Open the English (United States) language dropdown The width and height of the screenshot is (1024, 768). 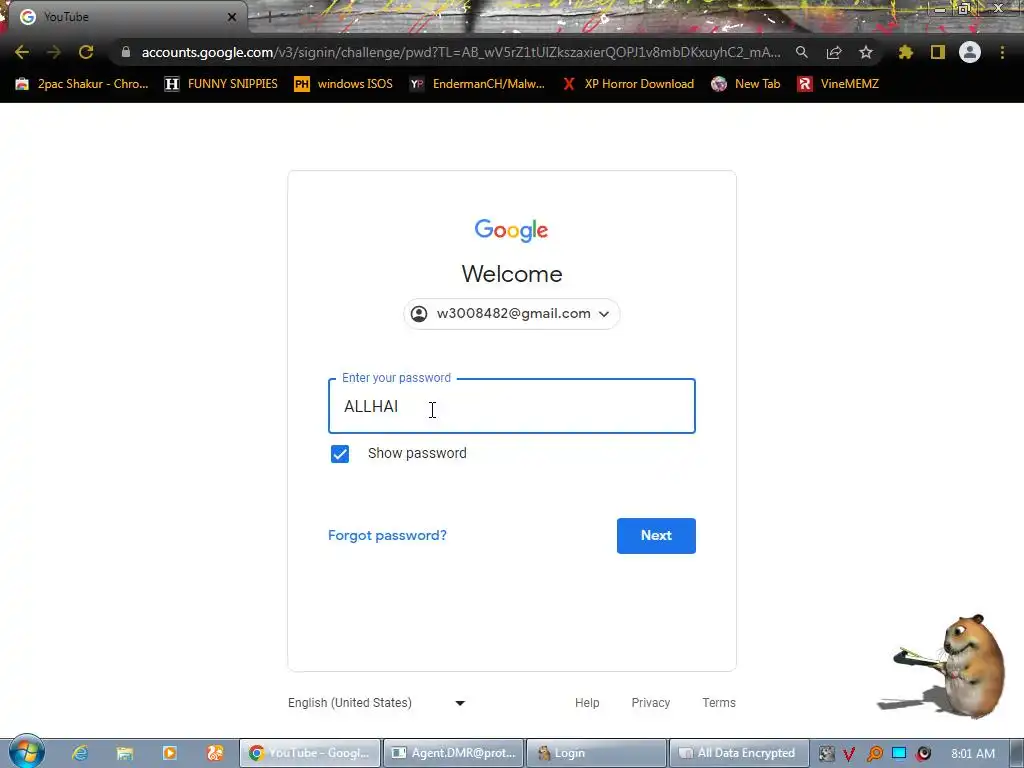coord(377,703)
